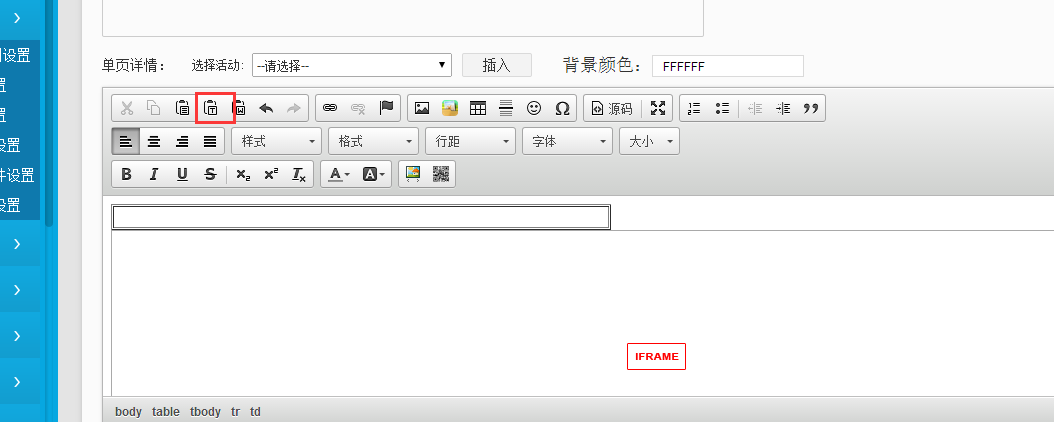
Task: Click the 插入 insert button
Action: [496, 65]
